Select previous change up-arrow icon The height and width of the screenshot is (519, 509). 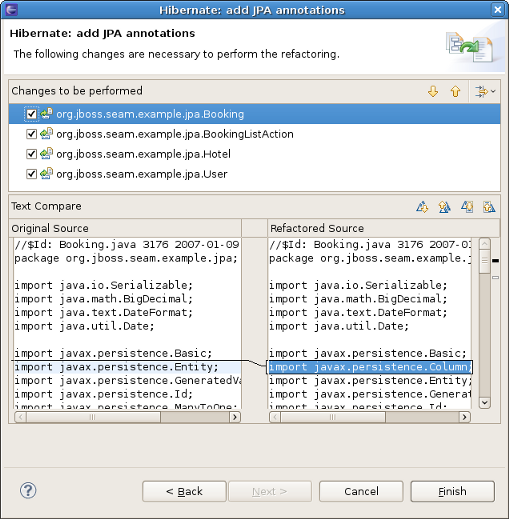(x=455, y=91)
